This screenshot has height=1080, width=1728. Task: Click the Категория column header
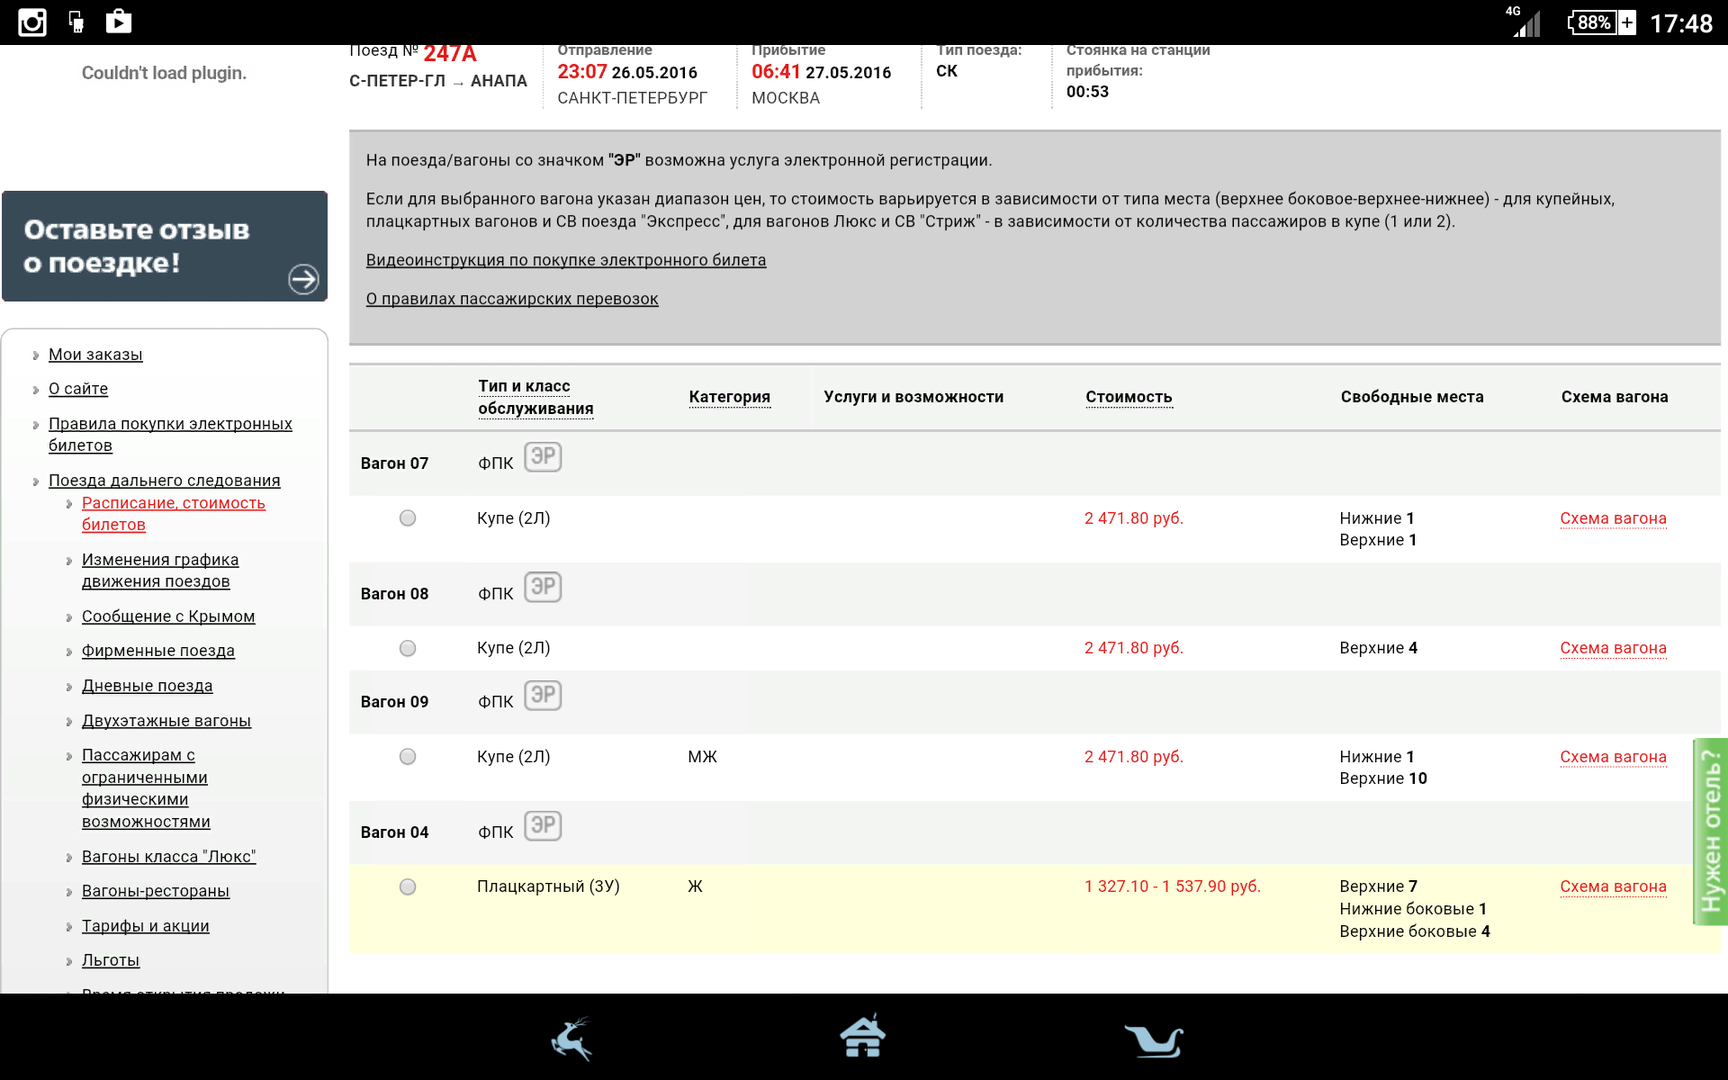[x=729, y=397]
